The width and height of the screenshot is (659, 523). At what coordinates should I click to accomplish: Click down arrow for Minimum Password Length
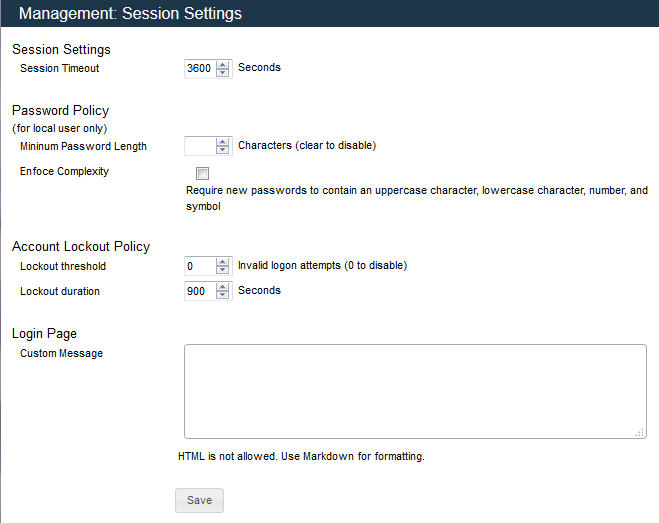(x=222, y=150)
